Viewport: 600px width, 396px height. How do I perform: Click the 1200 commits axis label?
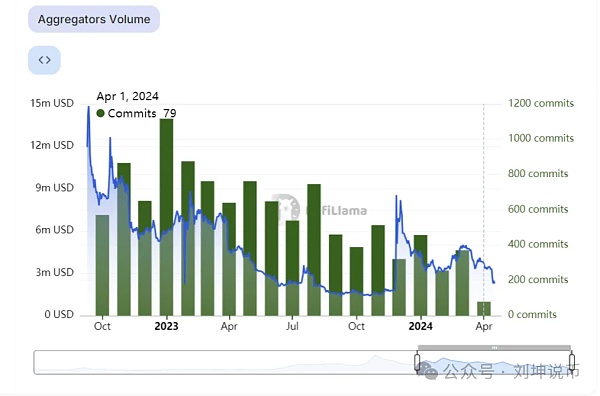click(541, 103)
